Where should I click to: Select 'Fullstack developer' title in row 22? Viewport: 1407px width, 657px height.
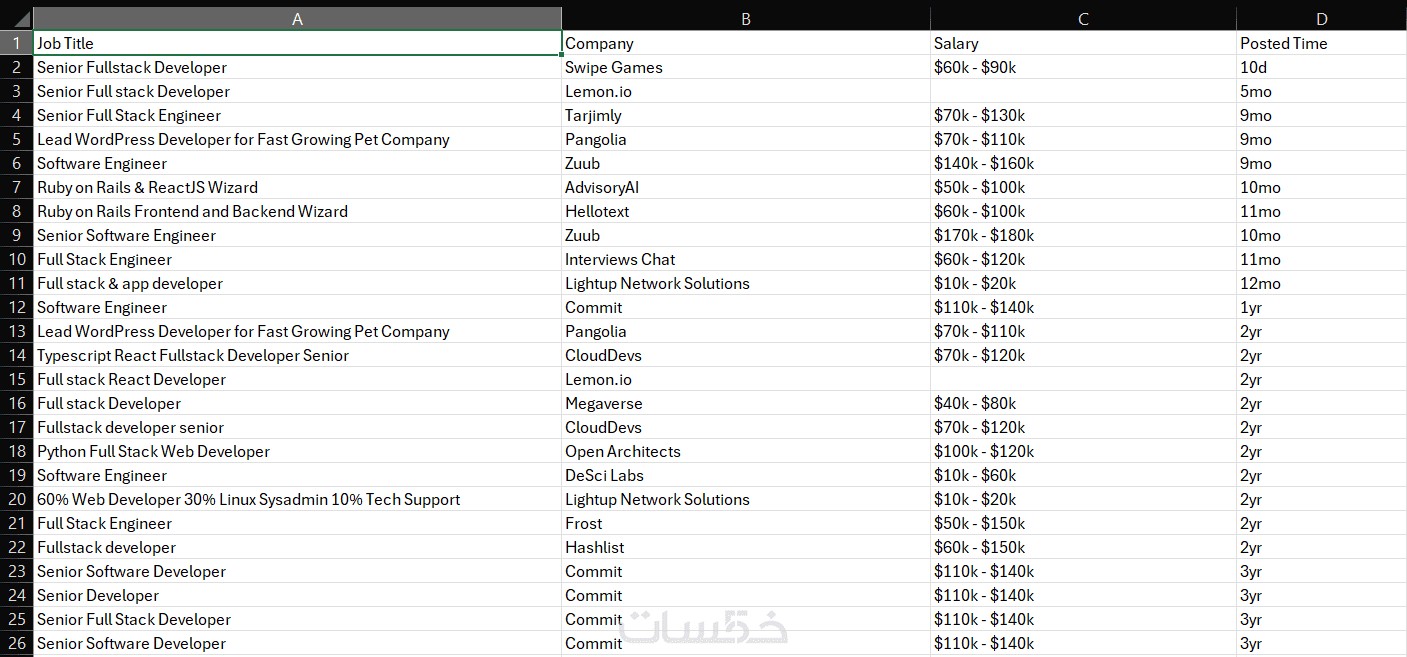pos(297,547)
